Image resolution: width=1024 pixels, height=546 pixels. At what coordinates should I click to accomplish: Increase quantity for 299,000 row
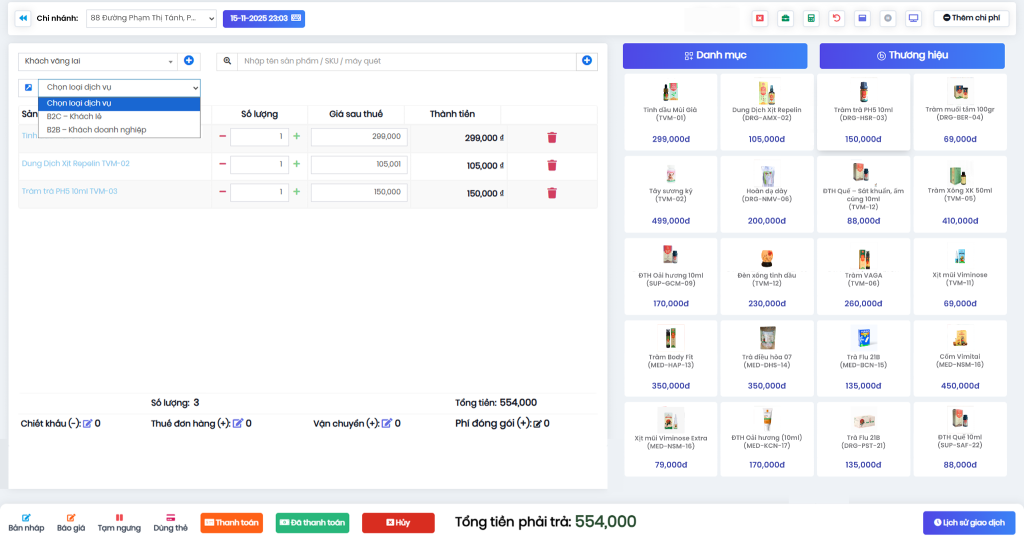pos(296,136)
